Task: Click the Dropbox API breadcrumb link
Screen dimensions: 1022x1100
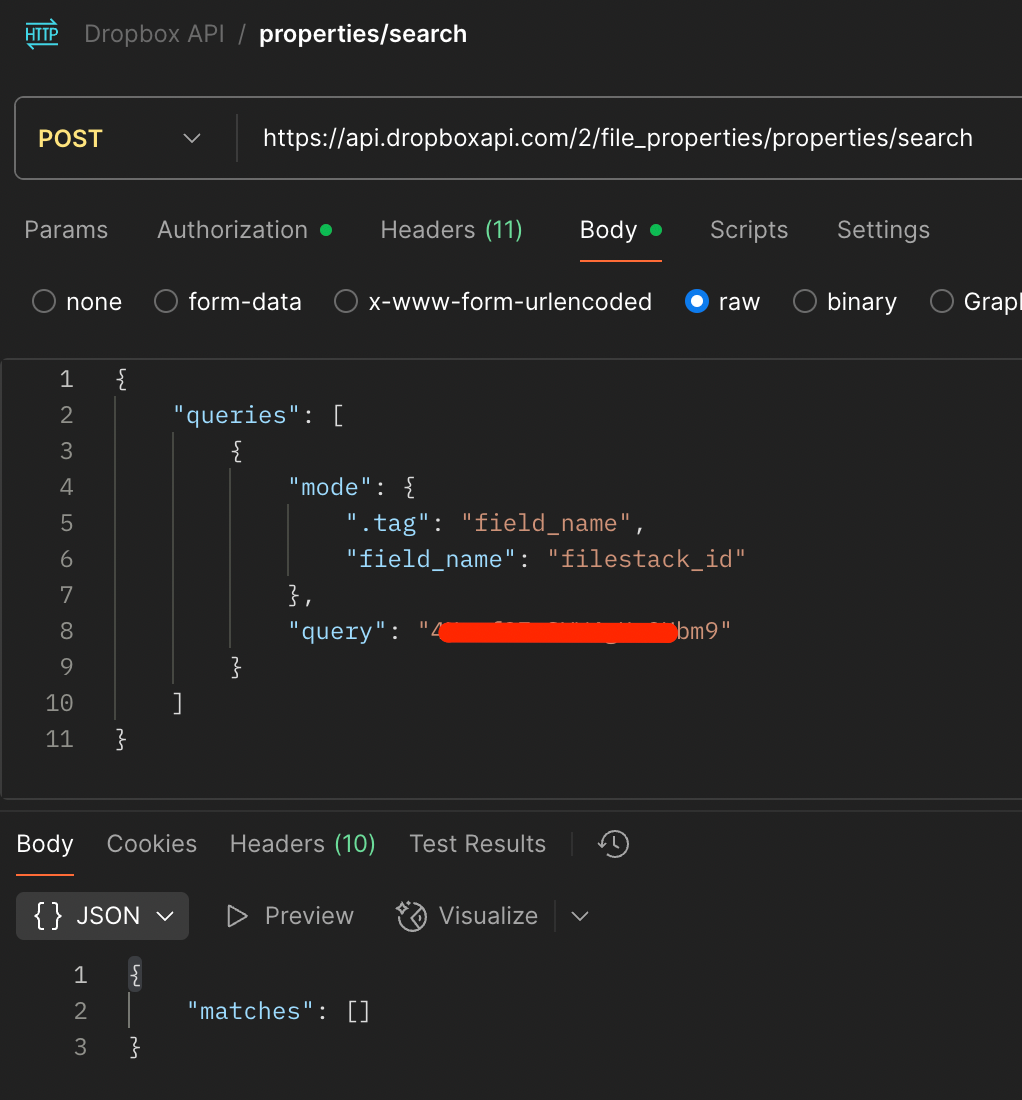Action: (153, 34)
